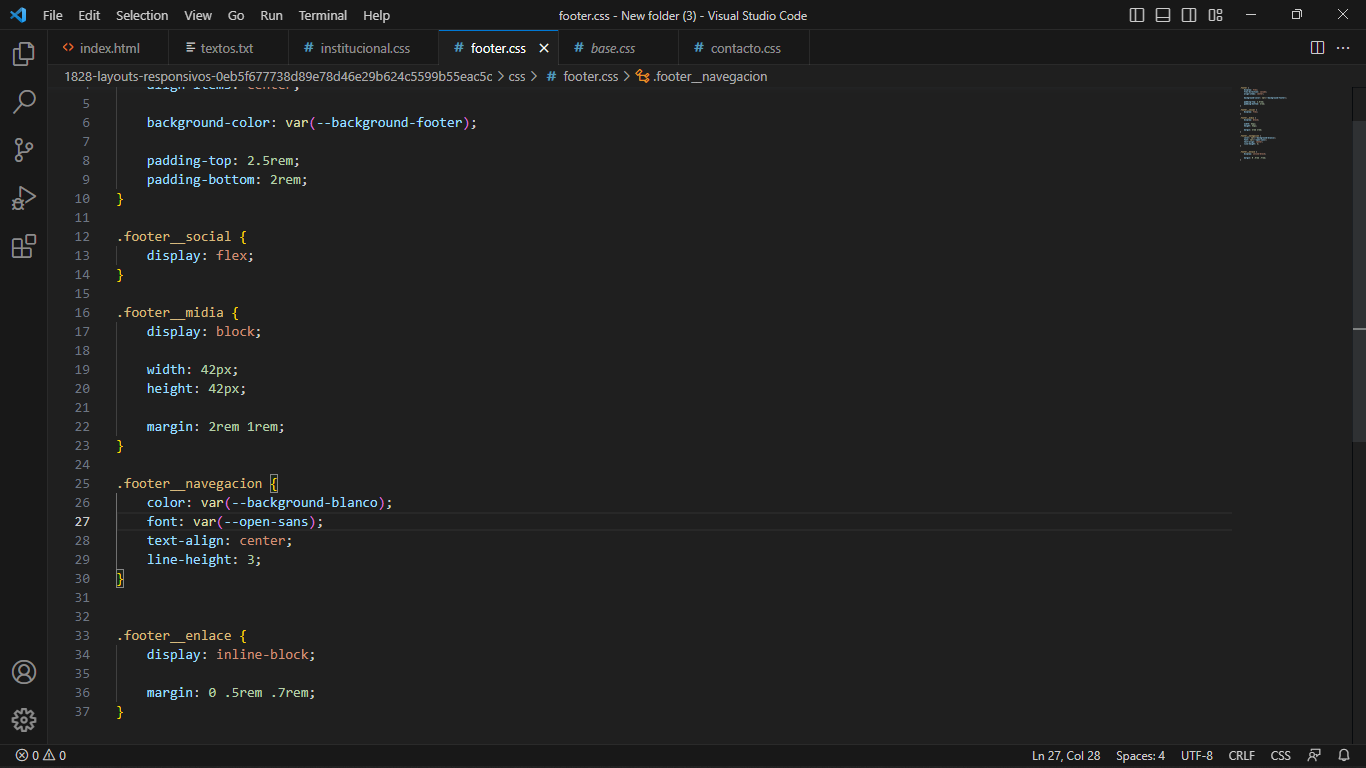Open the 1828-layouts-responsivos folder breadcrumb
This screenshot has height=768, width=1366.
coord(278,76)
